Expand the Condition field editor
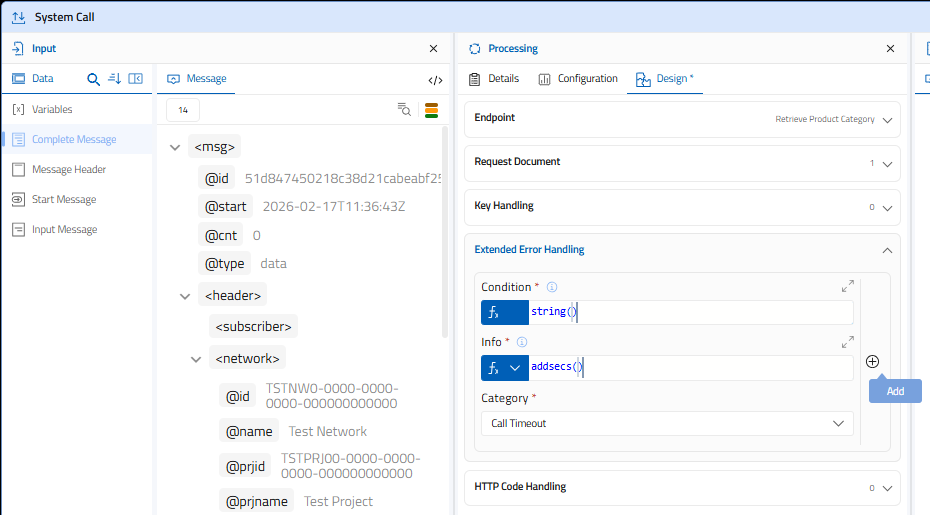930x515 pixels. click(x=847, y=287)
